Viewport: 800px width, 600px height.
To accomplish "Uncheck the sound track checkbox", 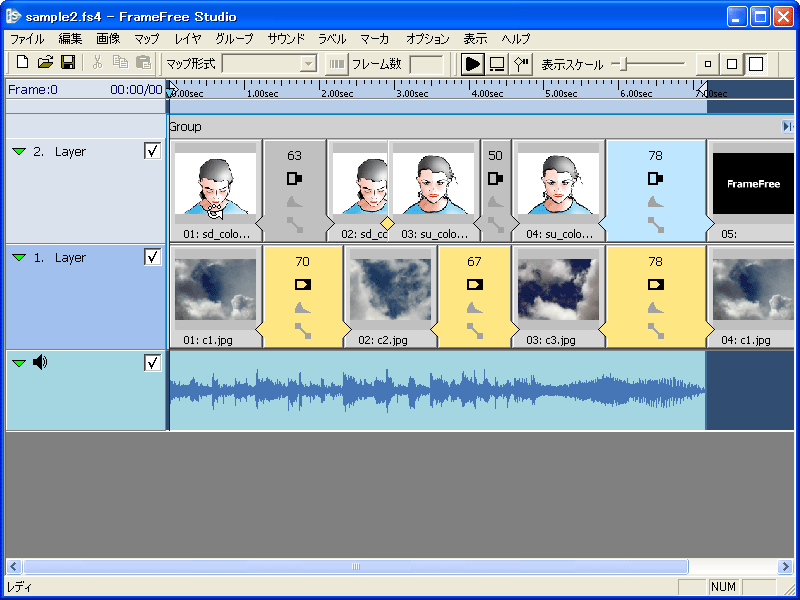I will point(152,363).
